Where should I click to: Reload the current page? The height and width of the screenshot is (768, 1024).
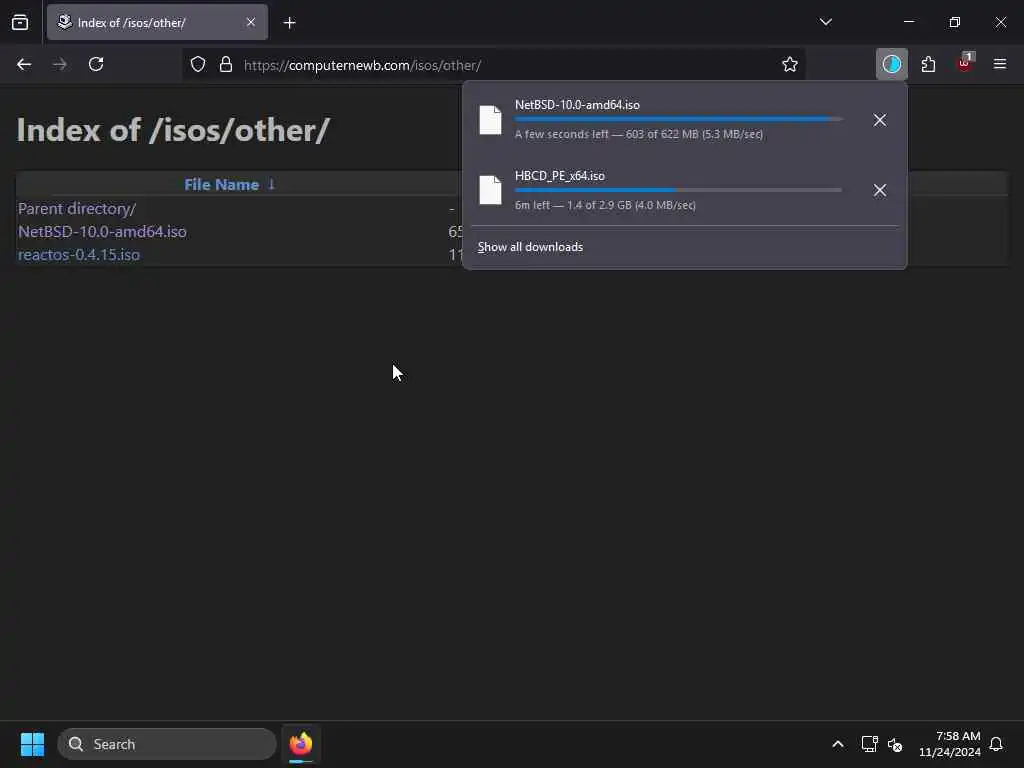point(96,64)
